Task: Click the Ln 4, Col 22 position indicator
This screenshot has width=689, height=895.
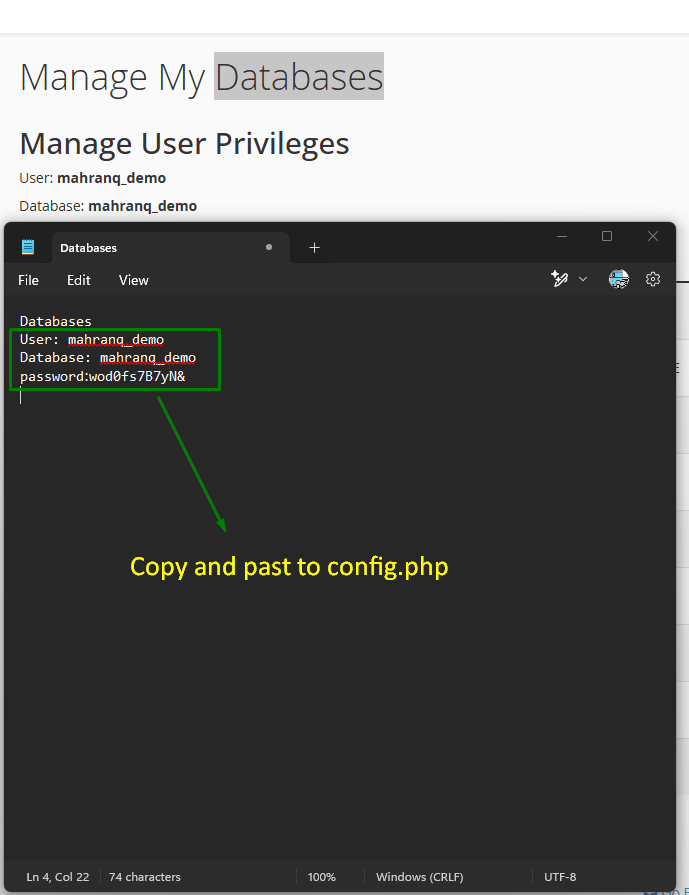Action: (56, 877)
